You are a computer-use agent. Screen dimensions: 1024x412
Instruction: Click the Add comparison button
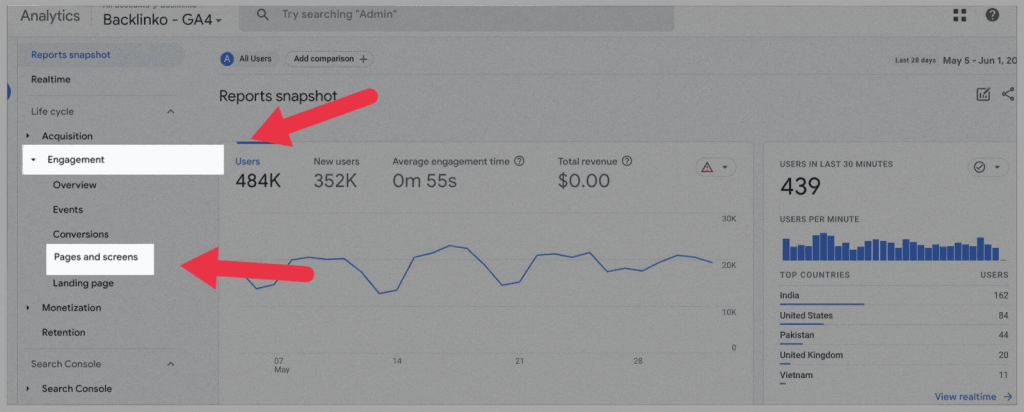(x=329, y=59)
